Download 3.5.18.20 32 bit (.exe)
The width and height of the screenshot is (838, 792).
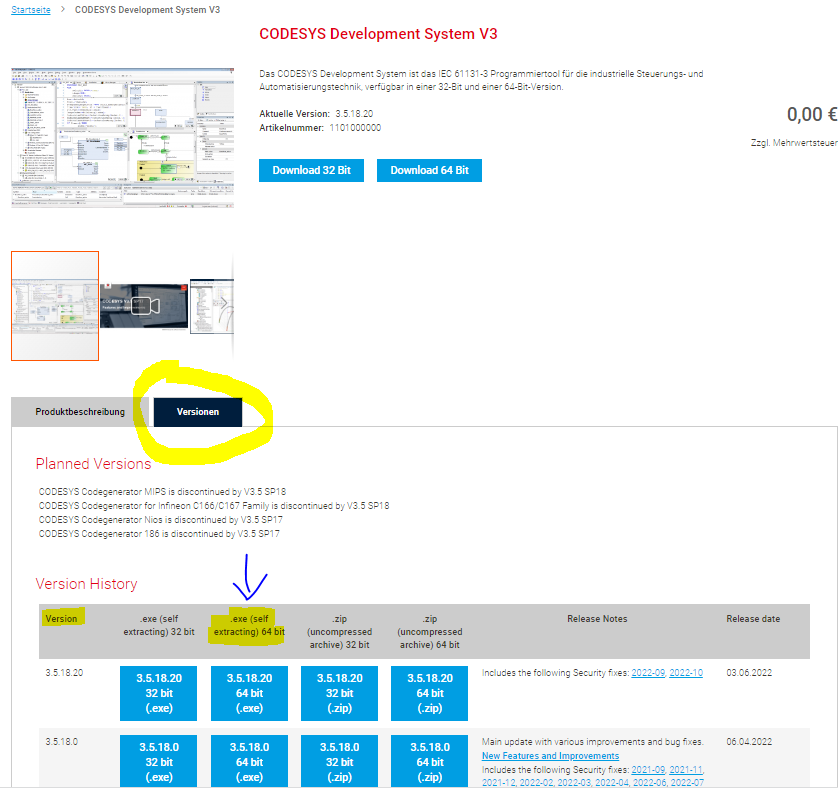click(x=158, y=693)
